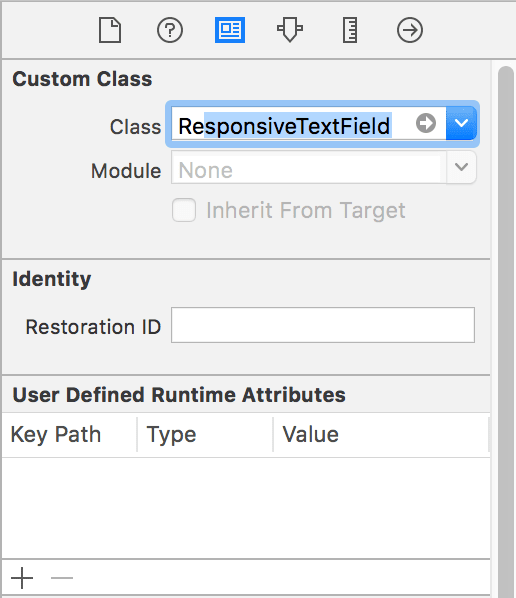Click into the Restoration ID field
Viewport: 516px width, 598px height.
click(323, 325)
